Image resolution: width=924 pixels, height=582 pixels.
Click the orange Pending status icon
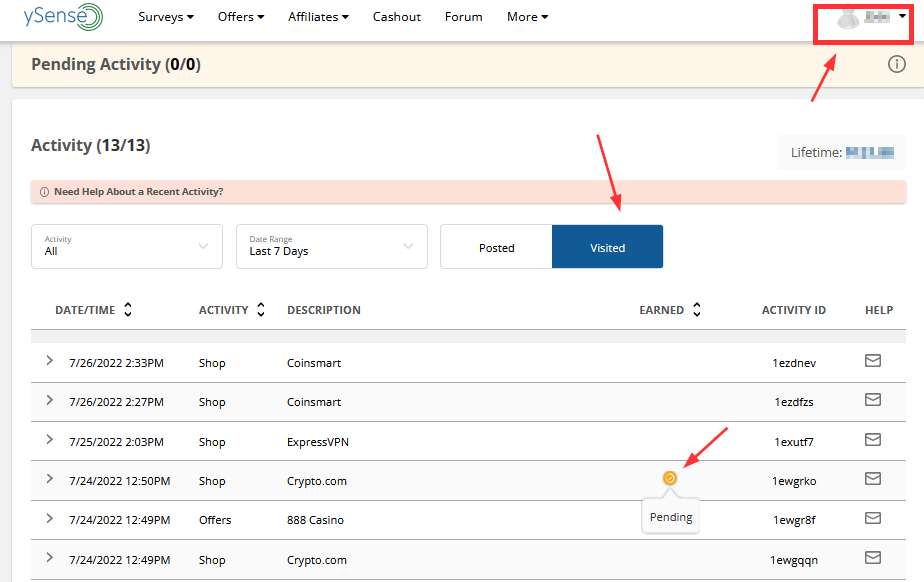[670, 479]
